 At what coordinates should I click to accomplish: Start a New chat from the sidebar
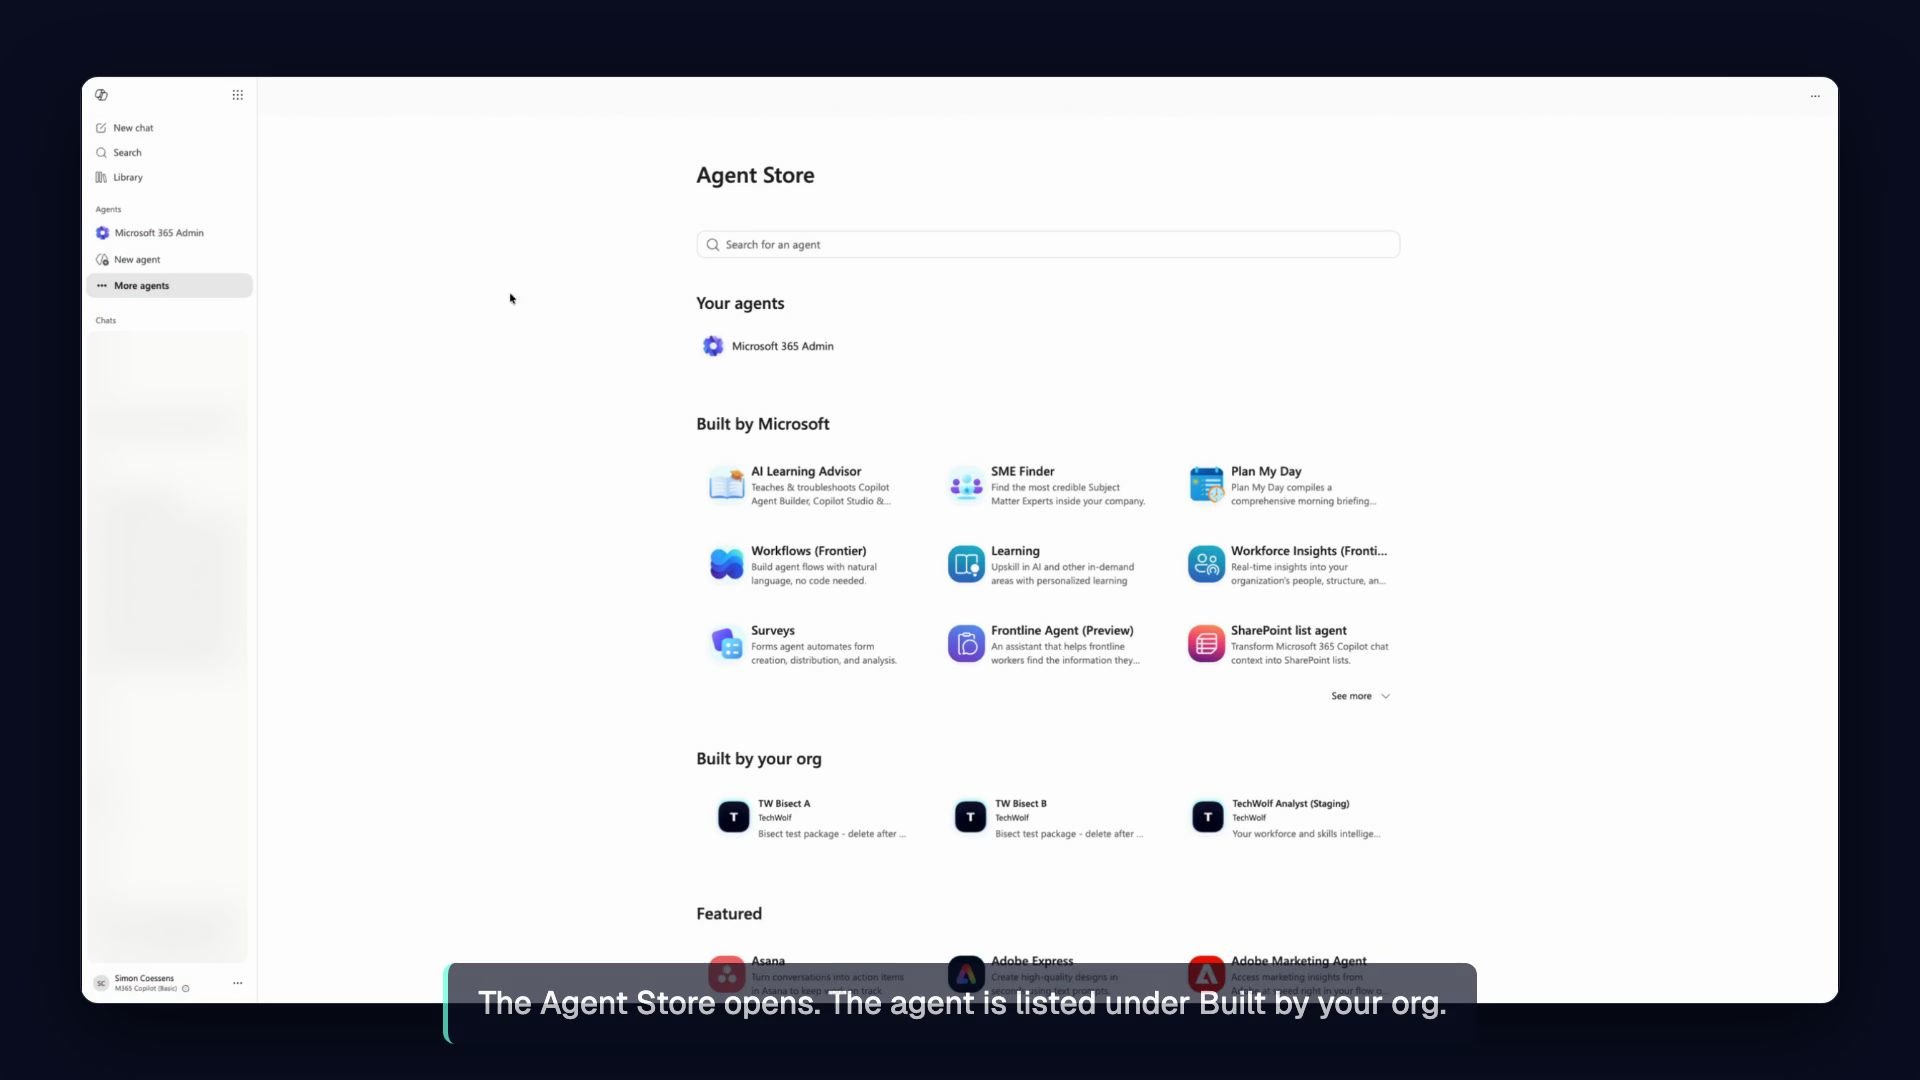[169, 128]
